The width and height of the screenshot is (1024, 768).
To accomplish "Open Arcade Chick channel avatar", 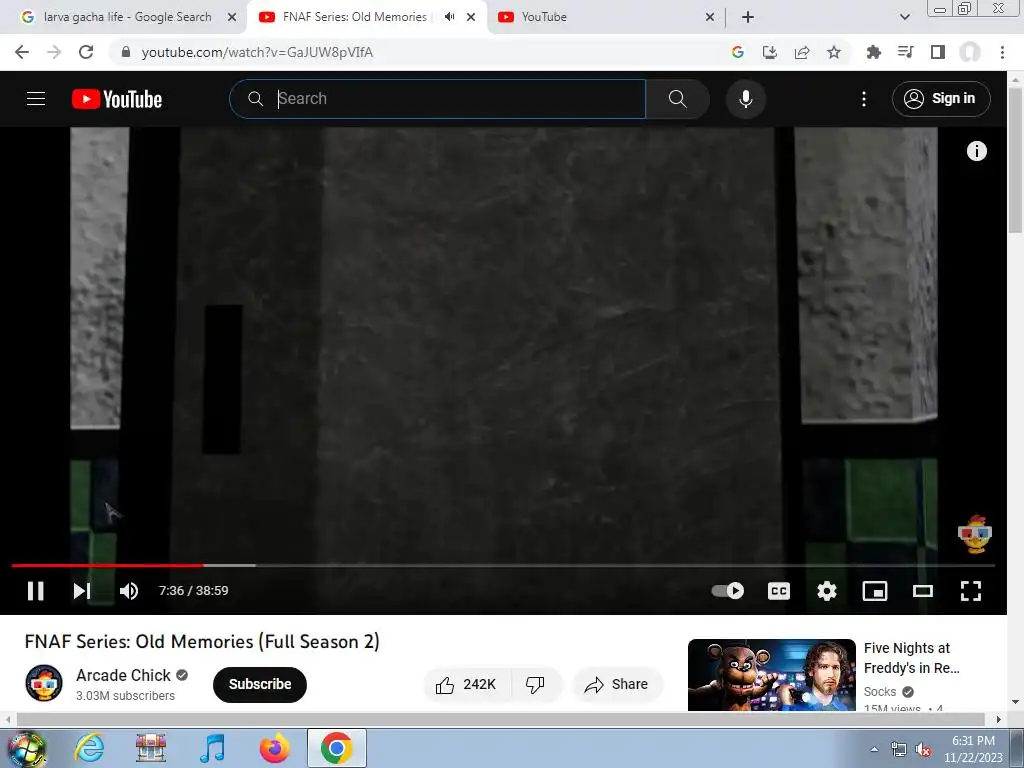I will 44,683.
